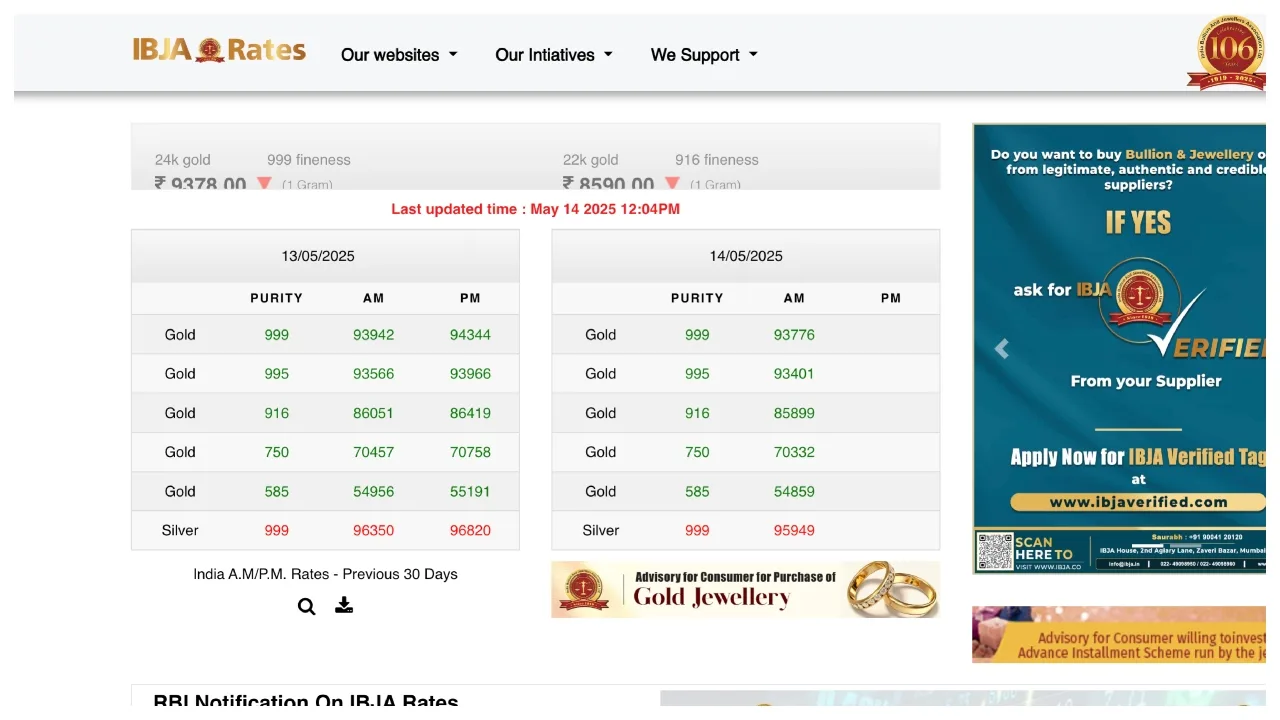Click the magnifying glass search icon

coord(306,606)
